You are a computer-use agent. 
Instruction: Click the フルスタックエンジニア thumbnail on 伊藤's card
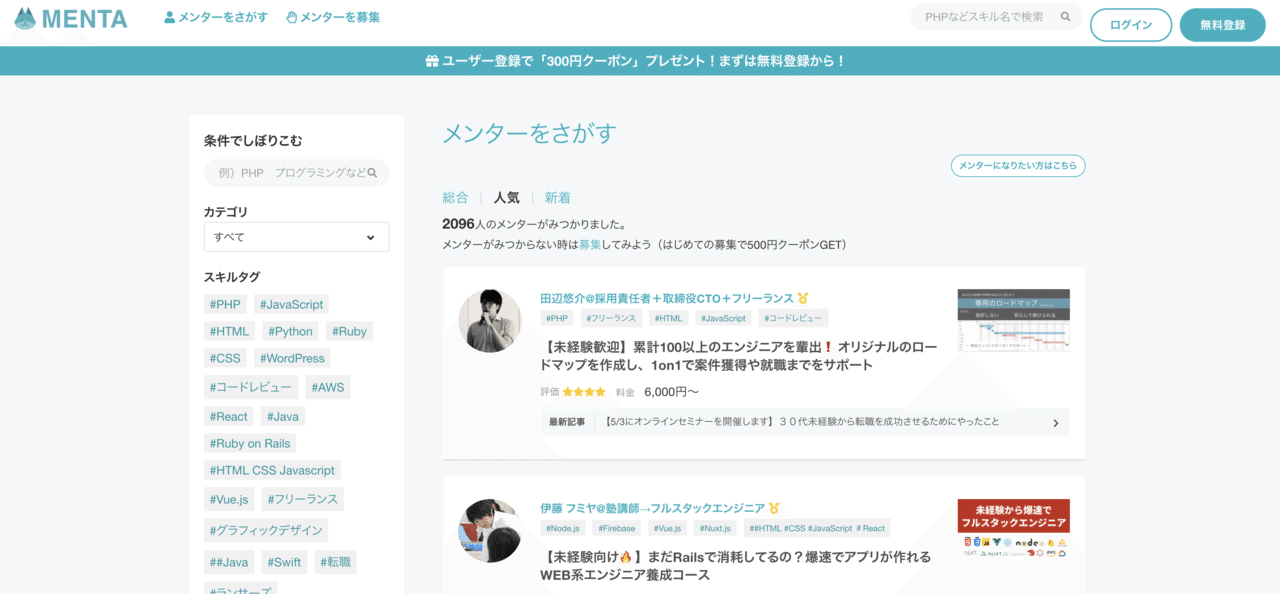click(1014, 530)
